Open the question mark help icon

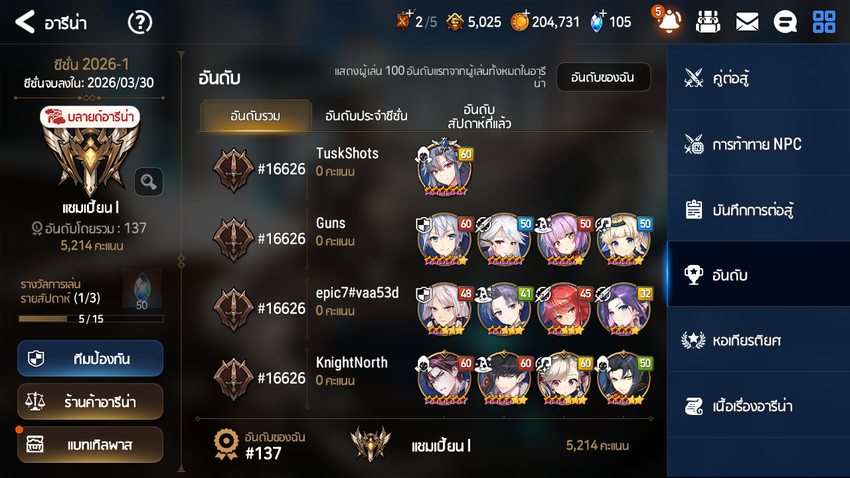[x=140, y=22]
